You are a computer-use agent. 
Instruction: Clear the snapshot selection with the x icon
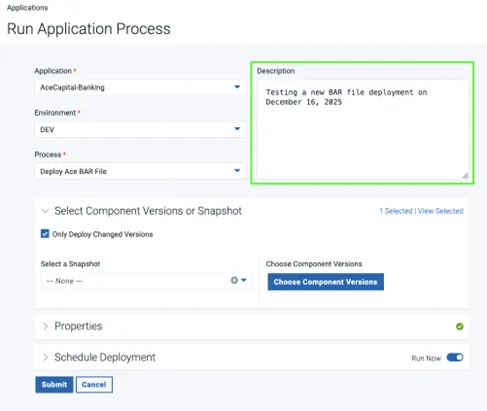pyautogui.click(x=234, y=280)
